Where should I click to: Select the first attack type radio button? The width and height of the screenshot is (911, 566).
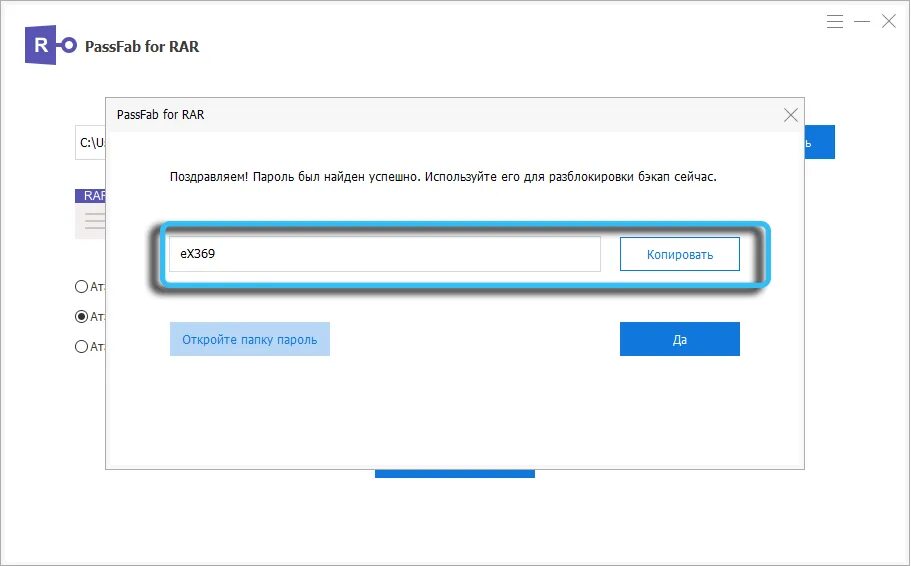(81, 286)
